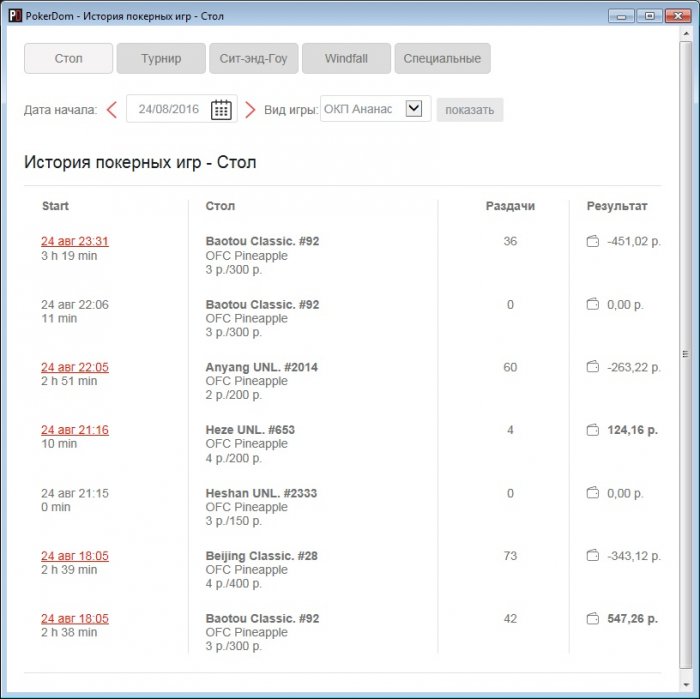The width and height of the screenshot is (700, 699).
Task: Click wallet icon beside -451,02 р. result
Action: [x=592, y=241]
